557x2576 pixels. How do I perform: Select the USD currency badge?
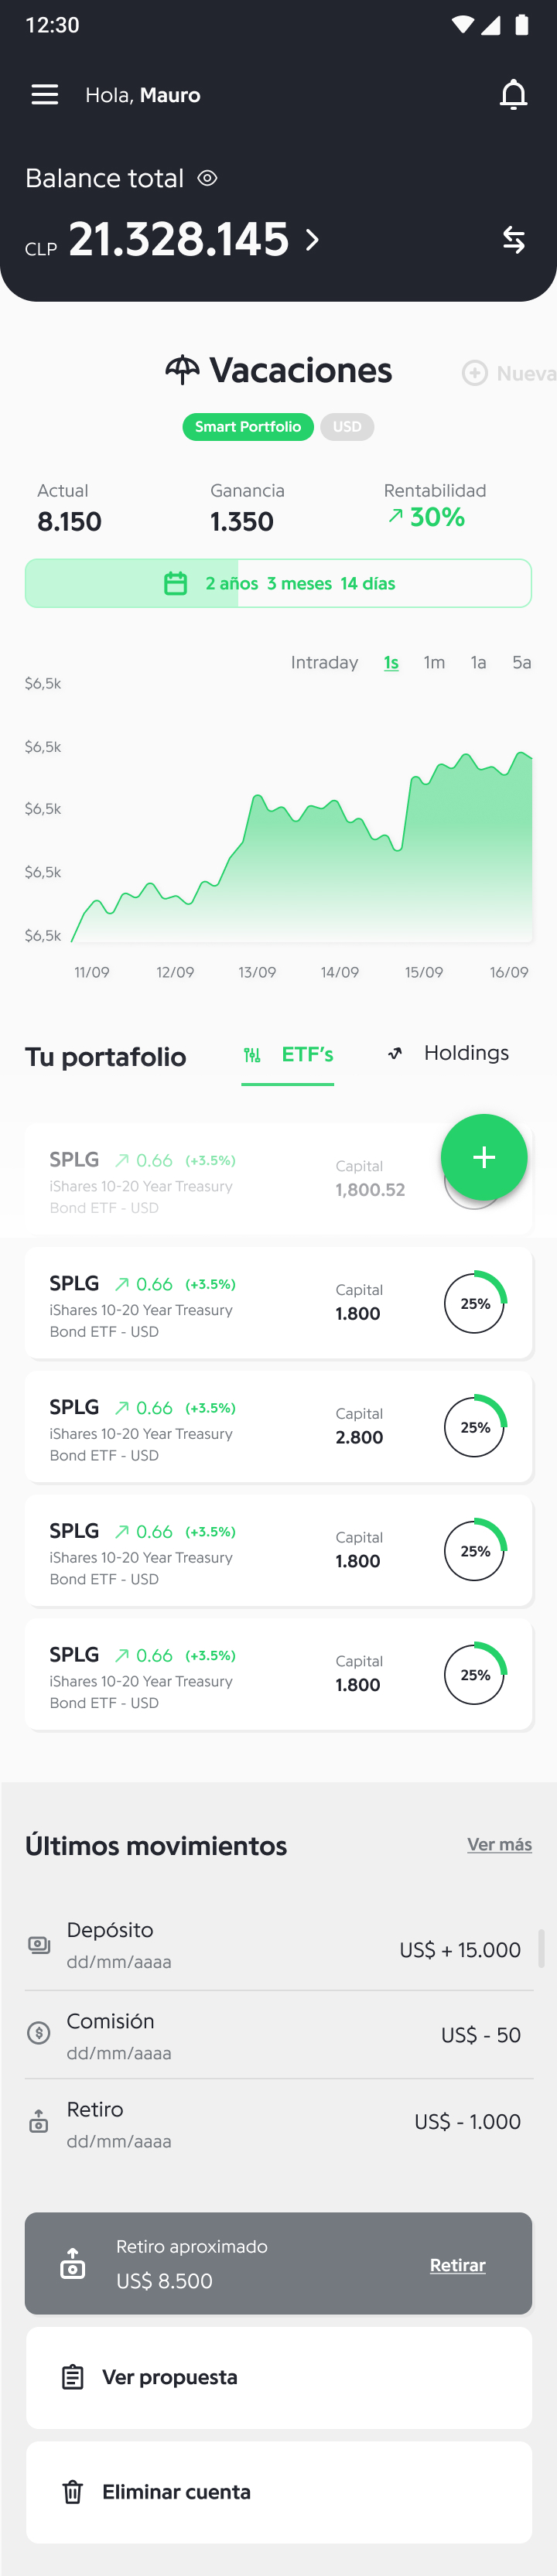tap(347, 427)
